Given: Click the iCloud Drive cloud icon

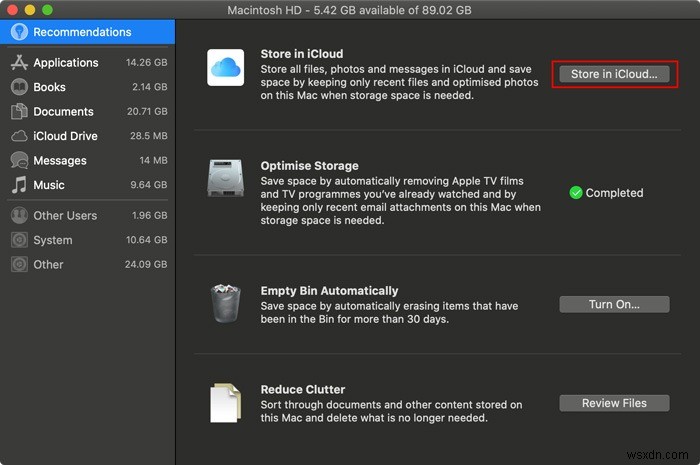Looking at the screenshot, I should [19, 136].
